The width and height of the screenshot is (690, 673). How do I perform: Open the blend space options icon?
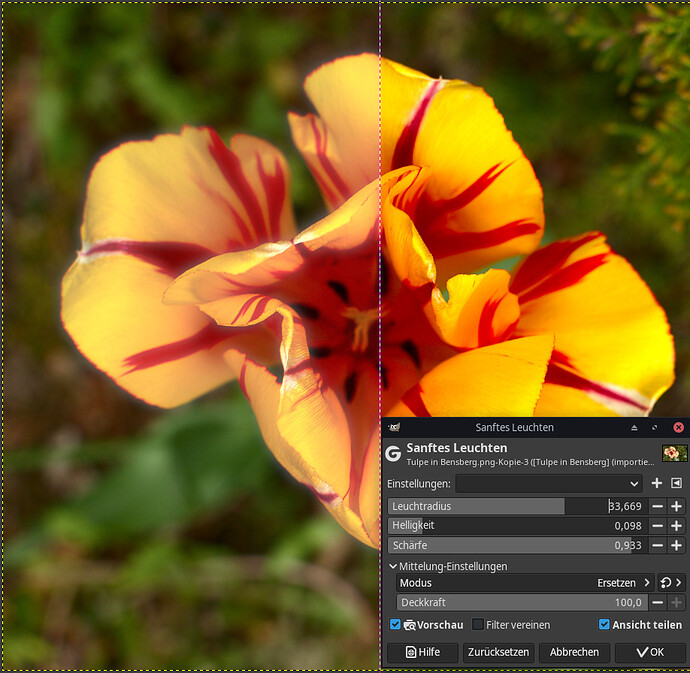[669, 583]
